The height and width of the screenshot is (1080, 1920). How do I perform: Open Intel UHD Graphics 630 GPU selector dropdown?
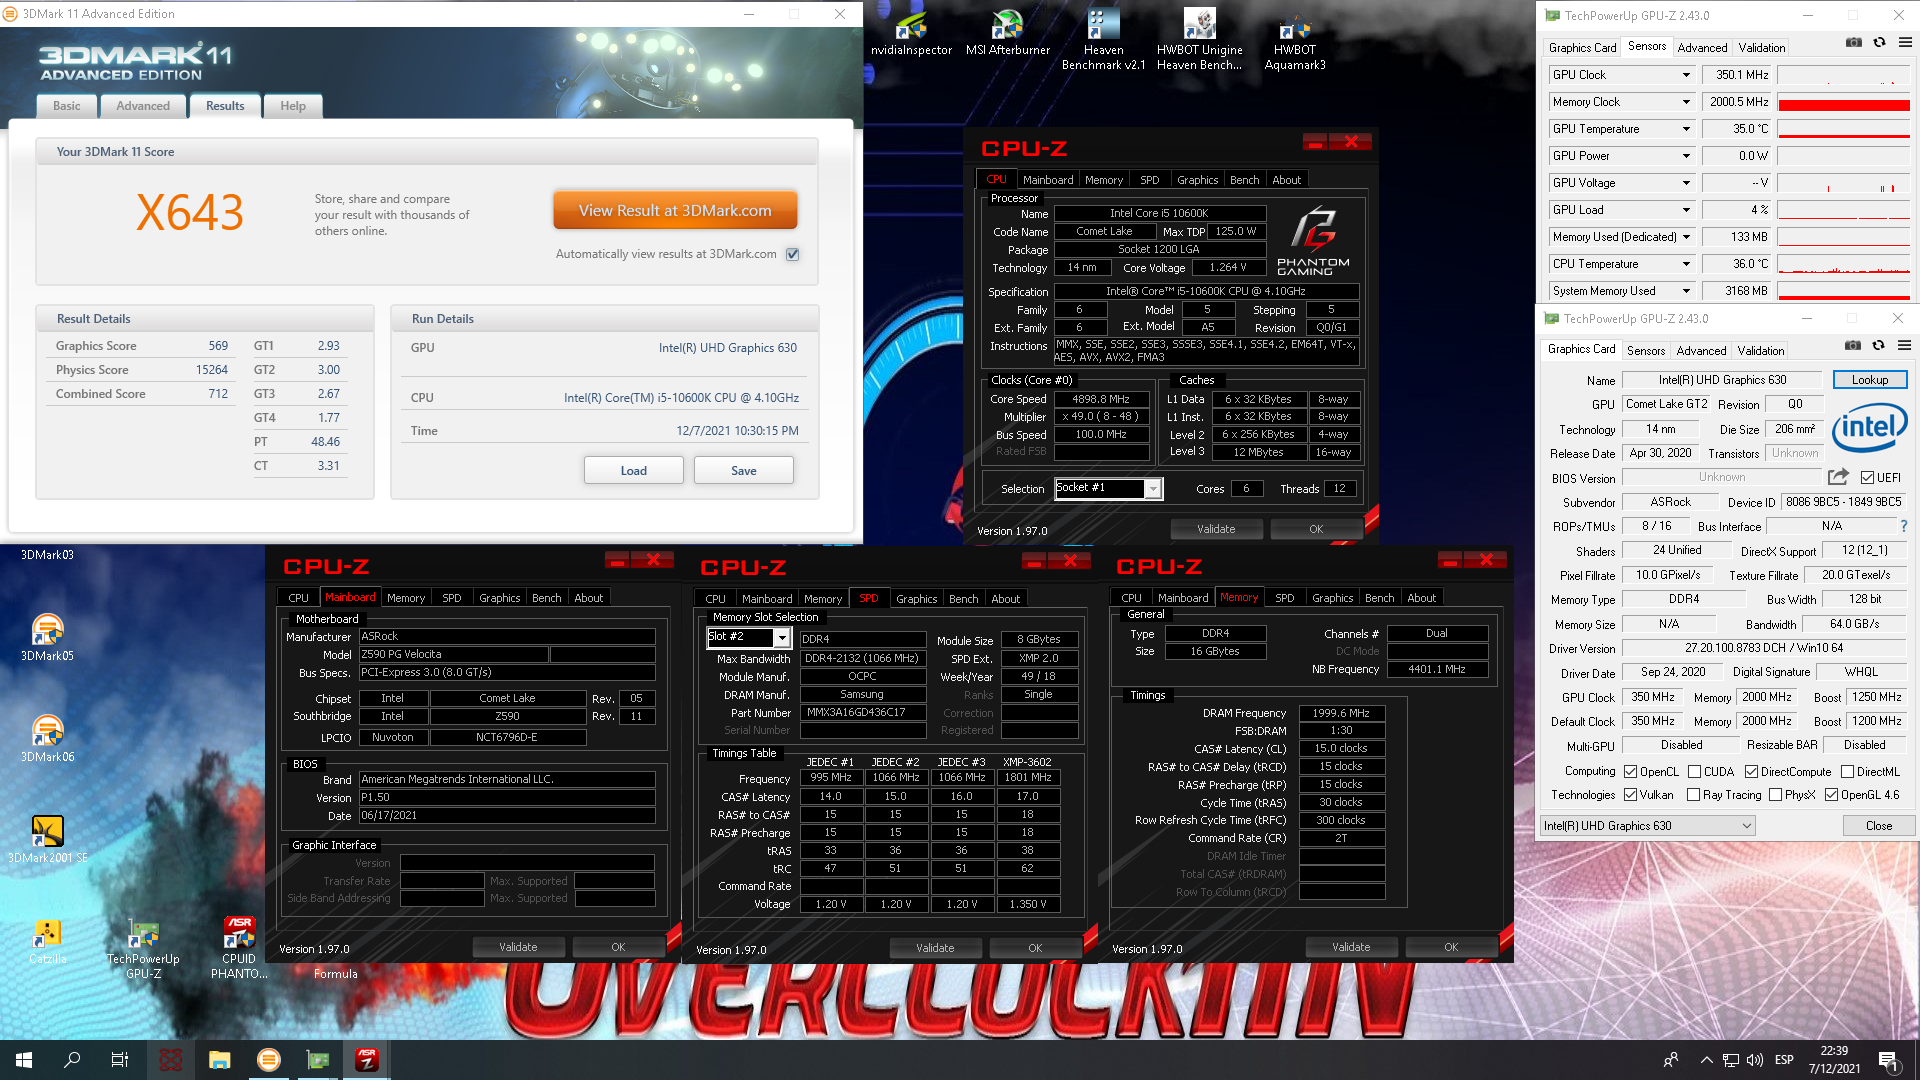click(x=1647, y=826)
